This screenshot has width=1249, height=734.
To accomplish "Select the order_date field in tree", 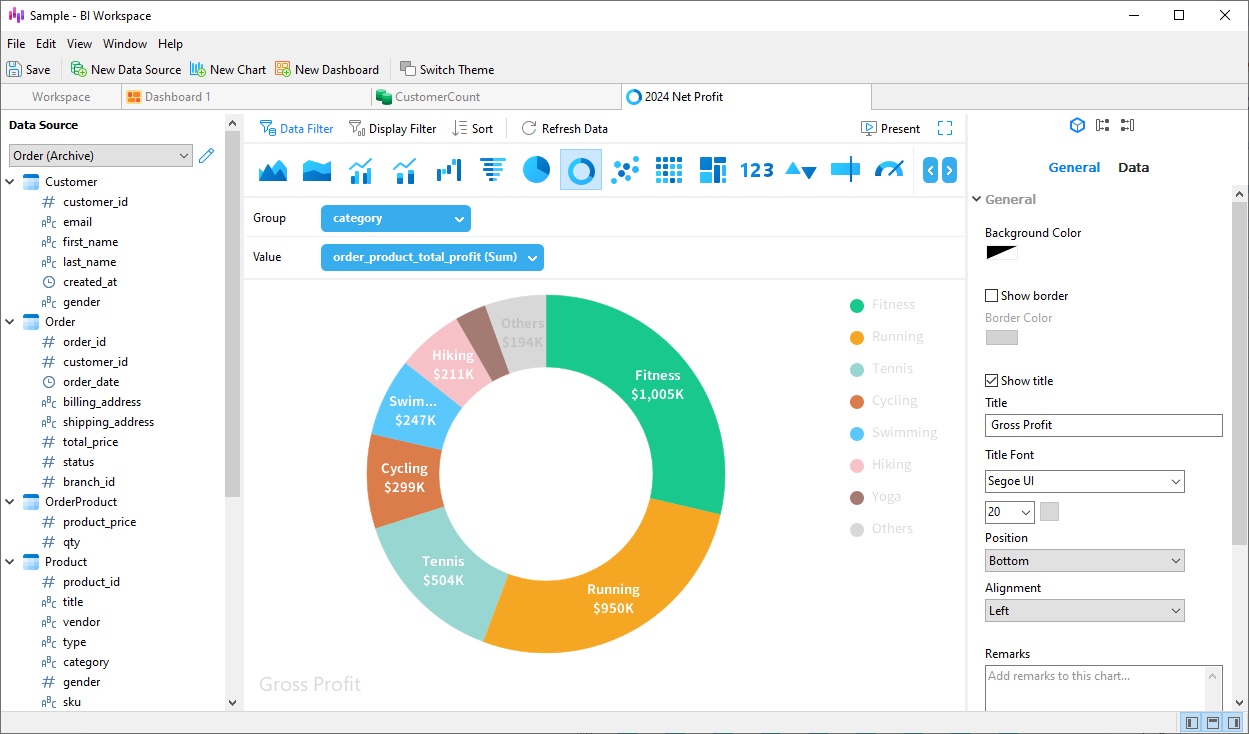I will point(91,382).
